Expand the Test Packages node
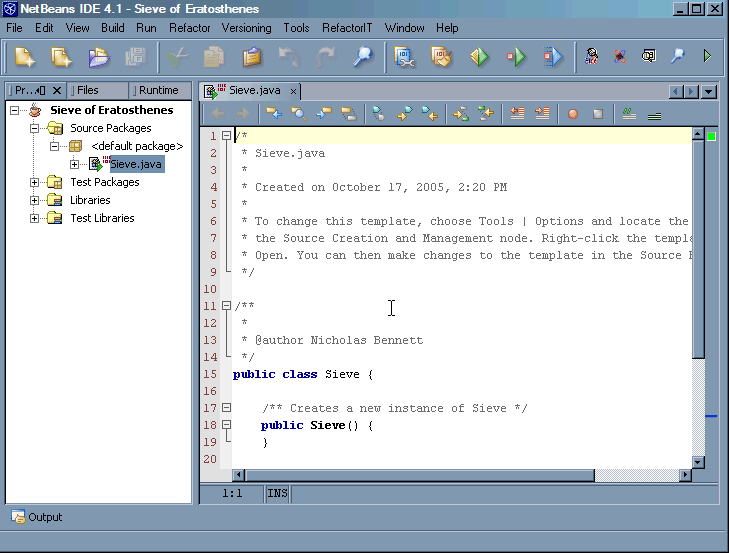This screenshot has height=553, width=729. tap(34, 182)
